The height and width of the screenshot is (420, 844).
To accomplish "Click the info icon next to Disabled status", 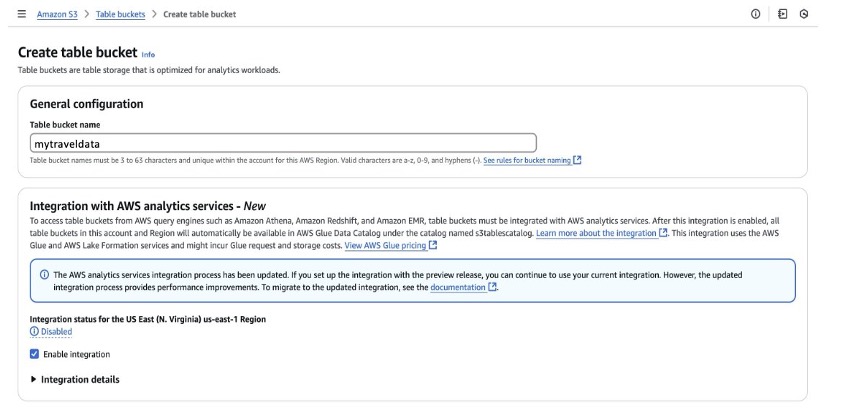I will 34,331.
